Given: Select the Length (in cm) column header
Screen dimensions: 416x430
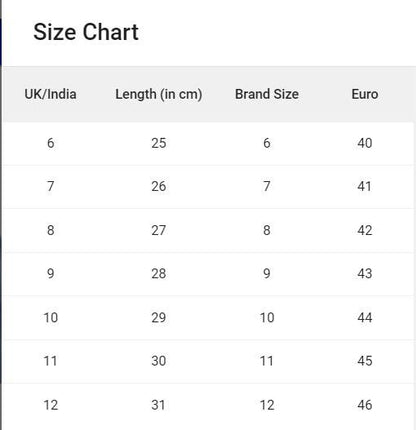Looking at the screenshot, I should [159, 94].
